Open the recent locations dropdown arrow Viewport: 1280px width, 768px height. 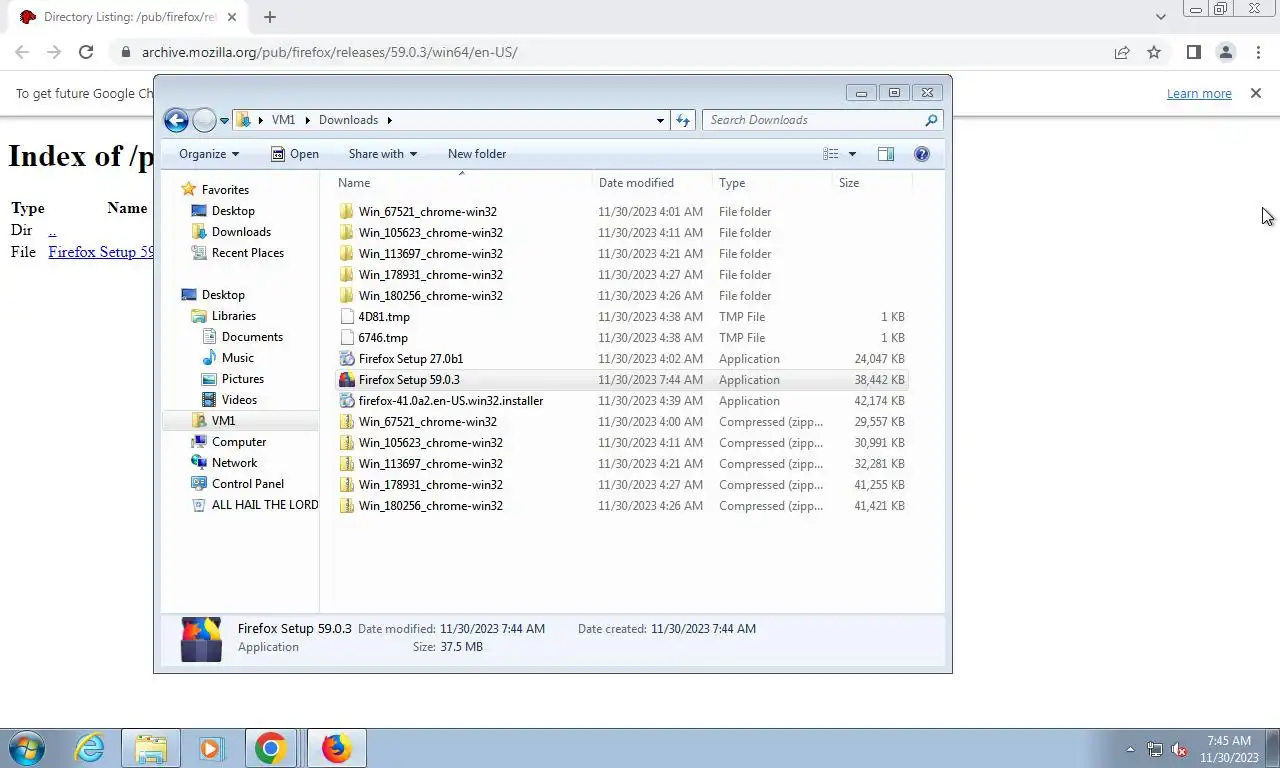point(224,121)
